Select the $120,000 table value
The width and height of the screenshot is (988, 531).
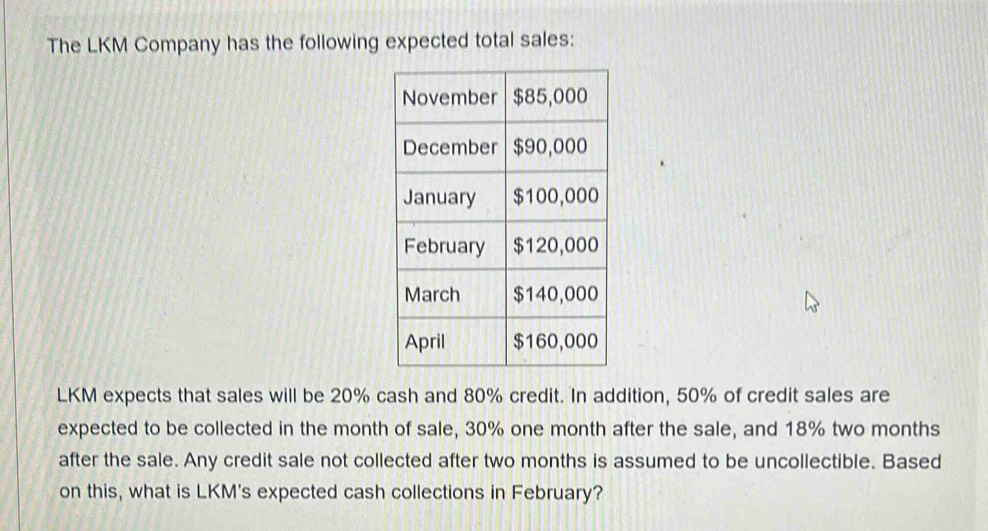[555, 246]
